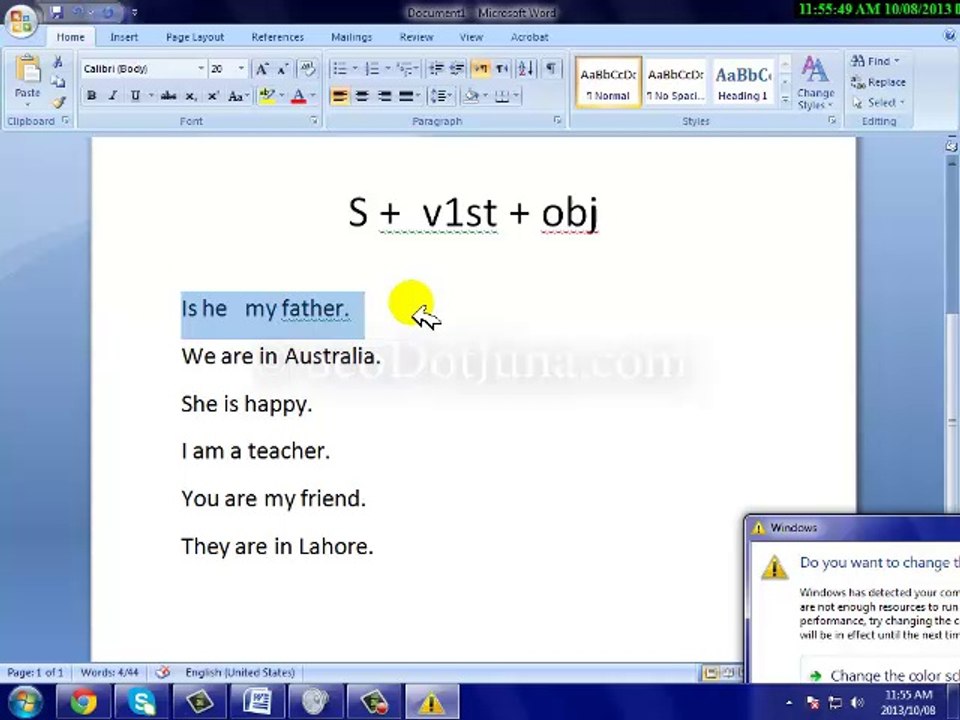Screen dimensions: 960x720
Task: Save document from Quick Access toolbar
Action: click(x=57, y=12)
